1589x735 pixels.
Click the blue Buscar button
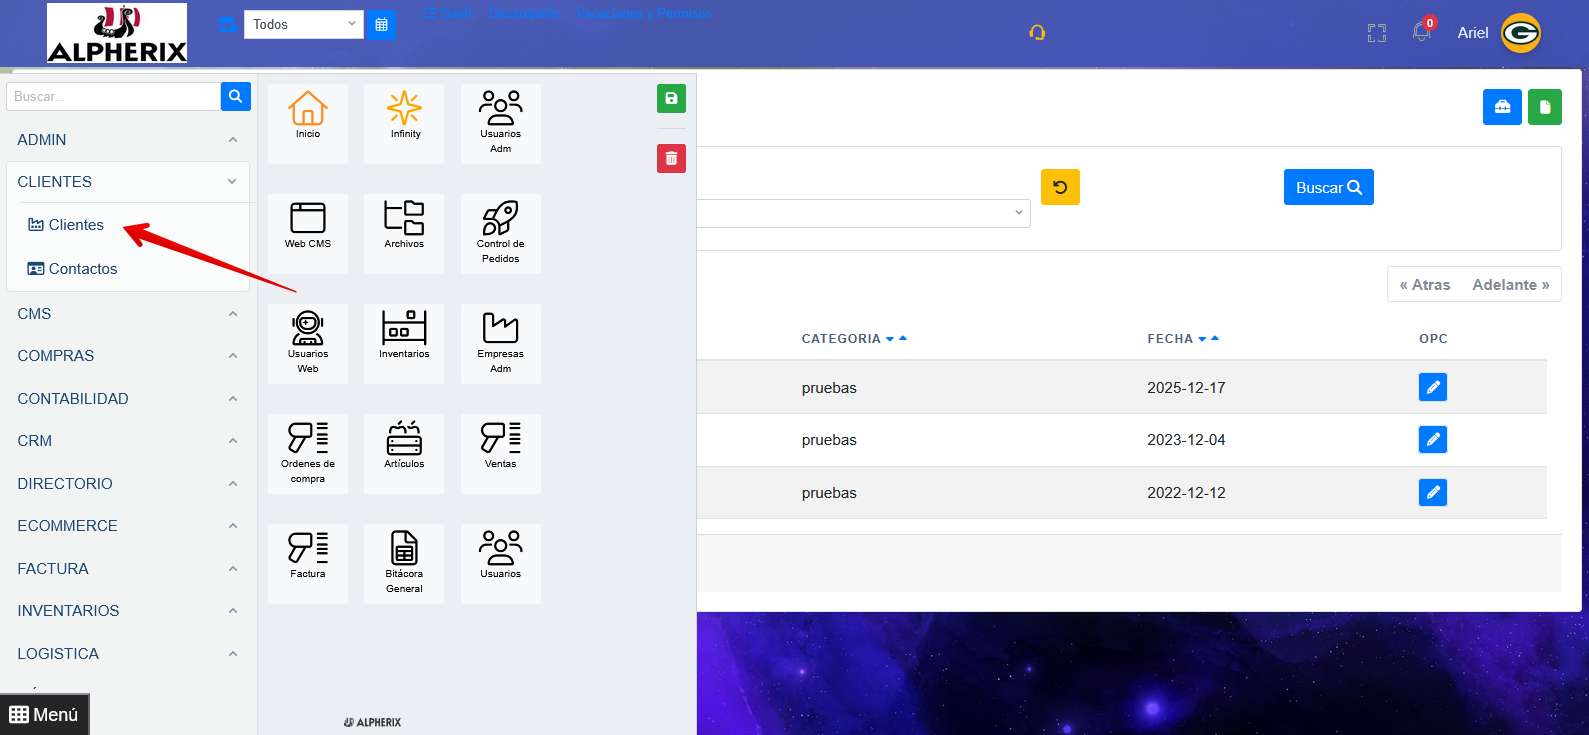click(x=1328, y=187)
